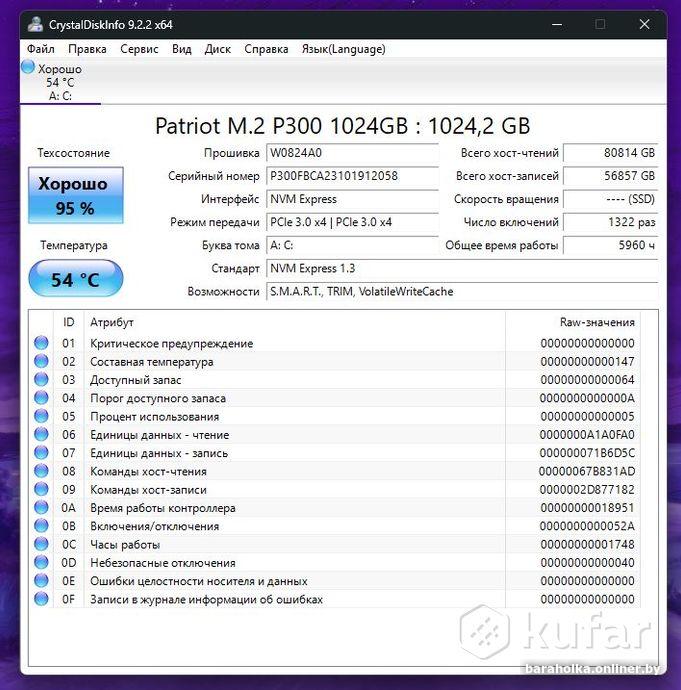Click status orb for attribute 03
The width and height of the screenshot is (681, 690).
click(41, 379)
